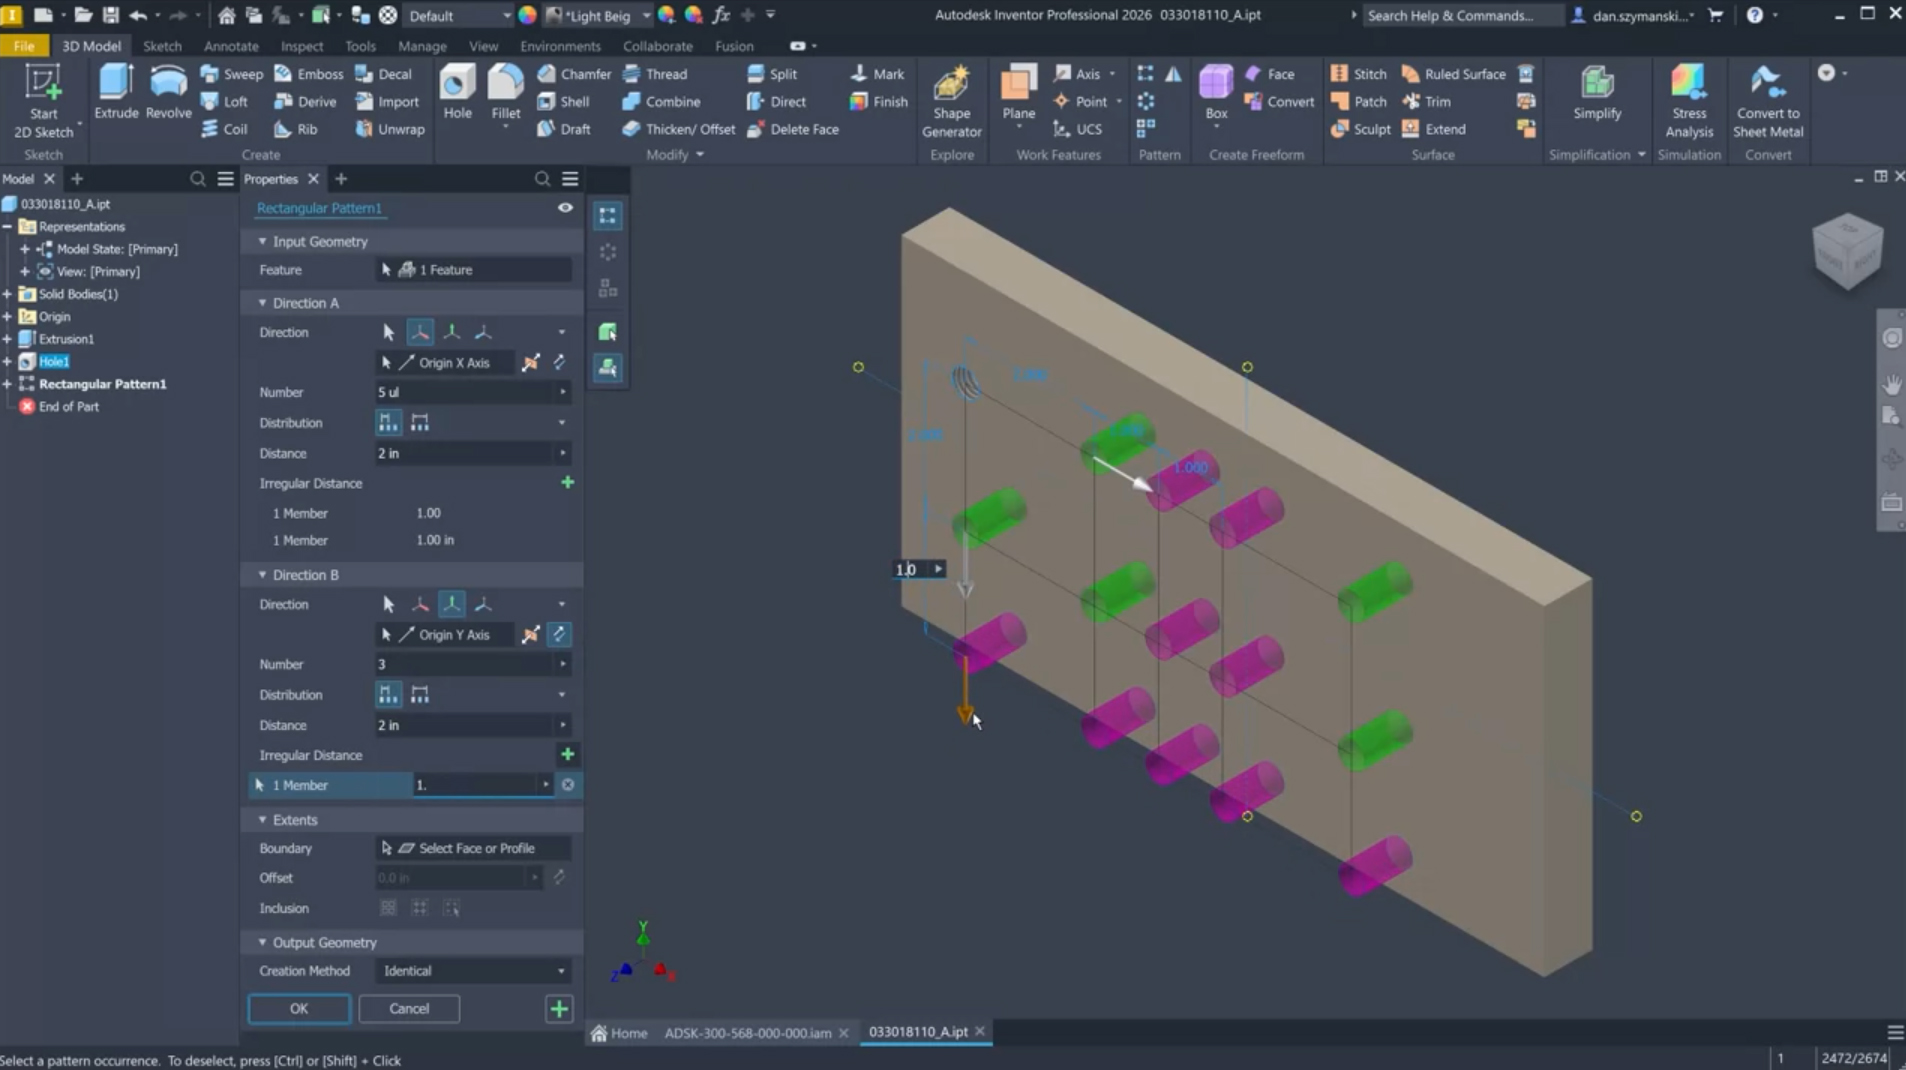The height and width of the screenshot is (1070, 1906).
Task: Add Direction A irregular distance member
Action: point(567,483)
